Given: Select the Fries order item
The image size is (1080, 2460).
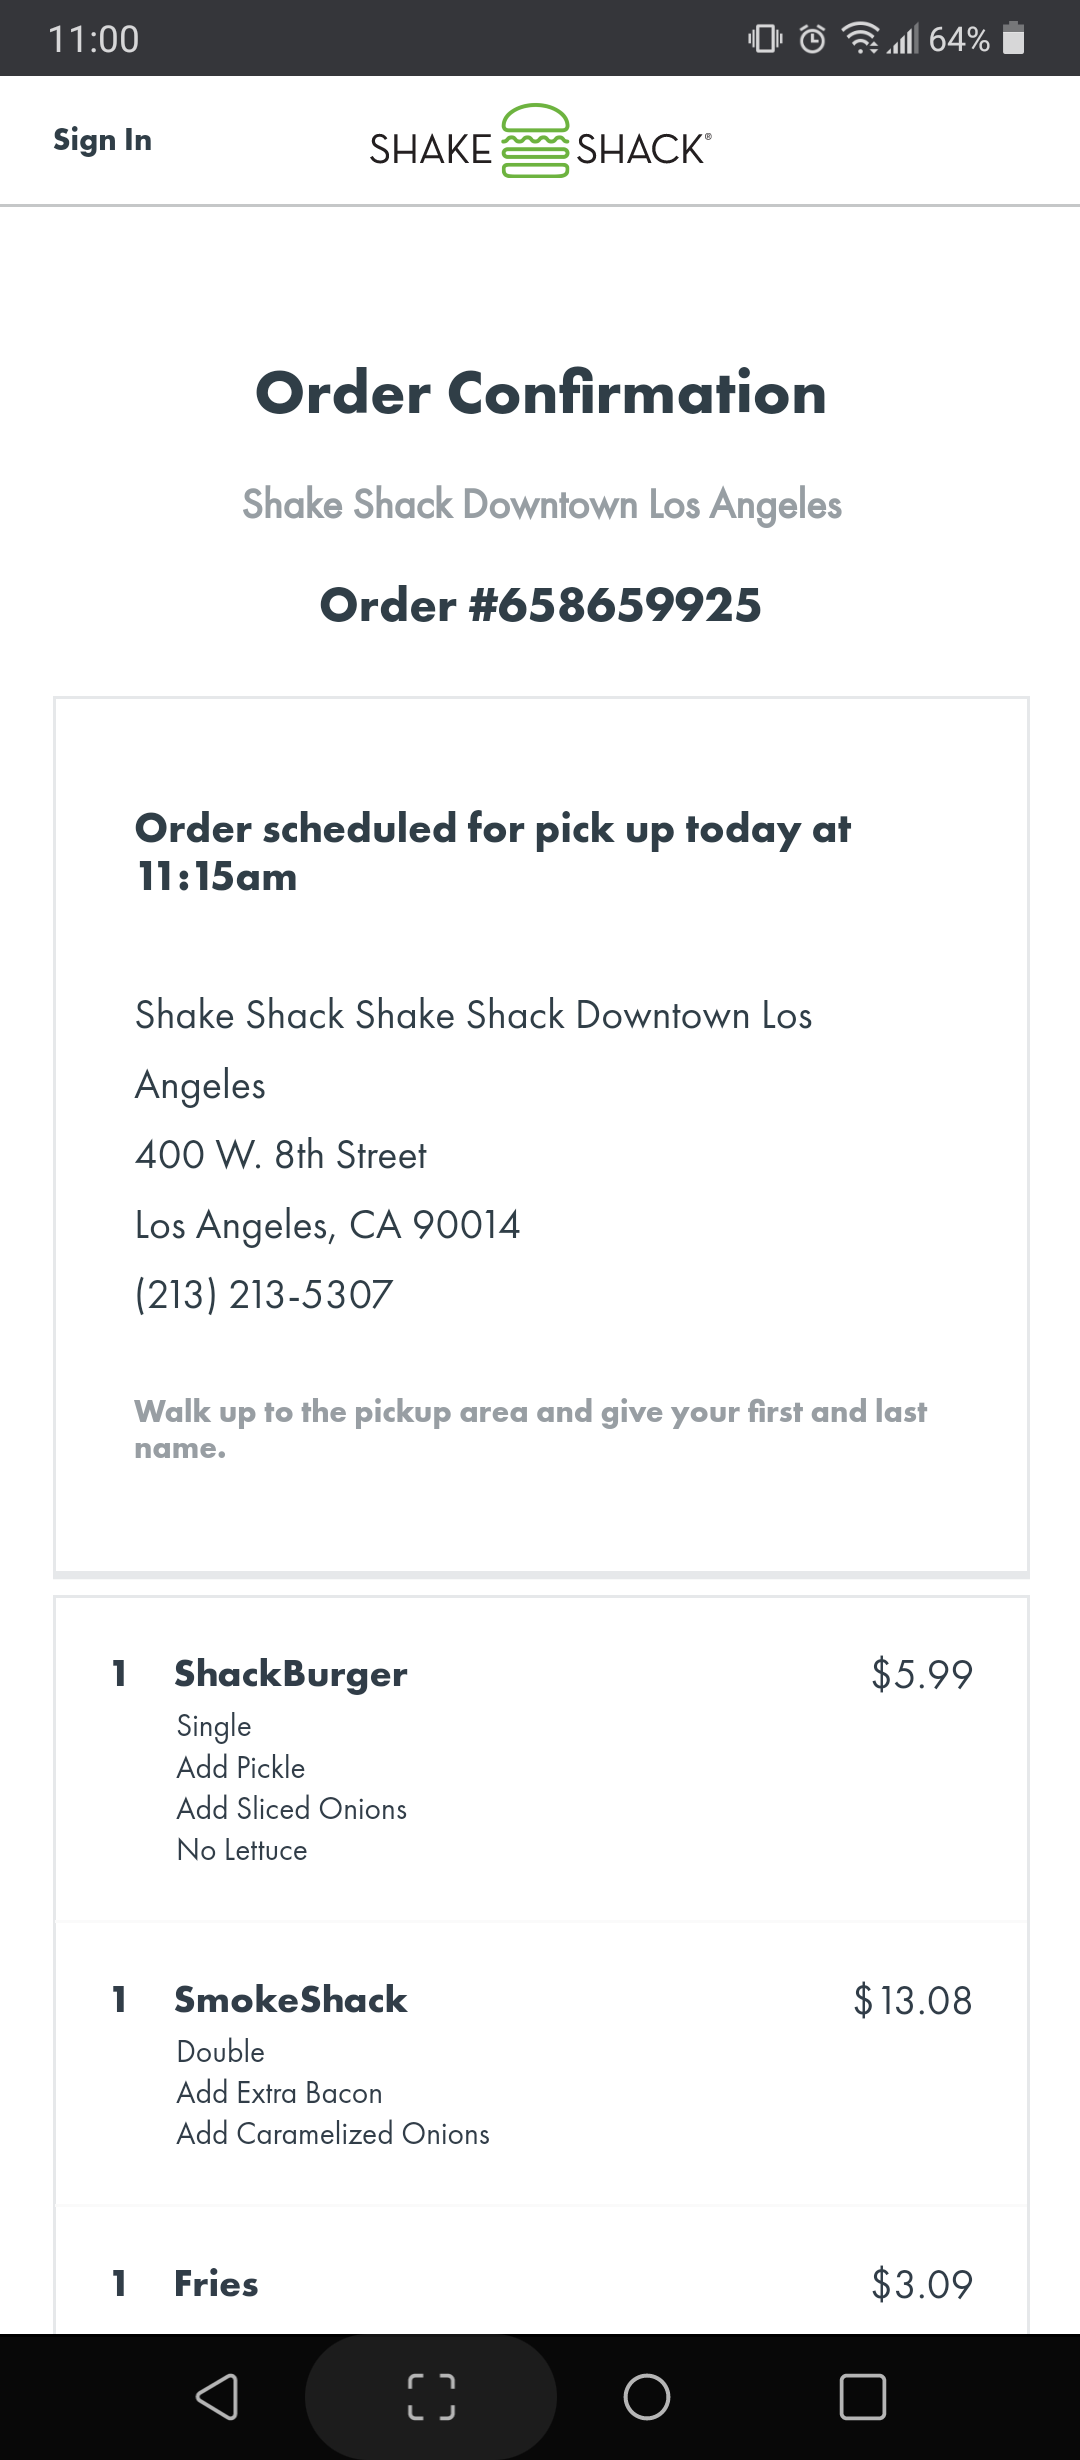Looking at the screenshot, I should (216, 2284).
